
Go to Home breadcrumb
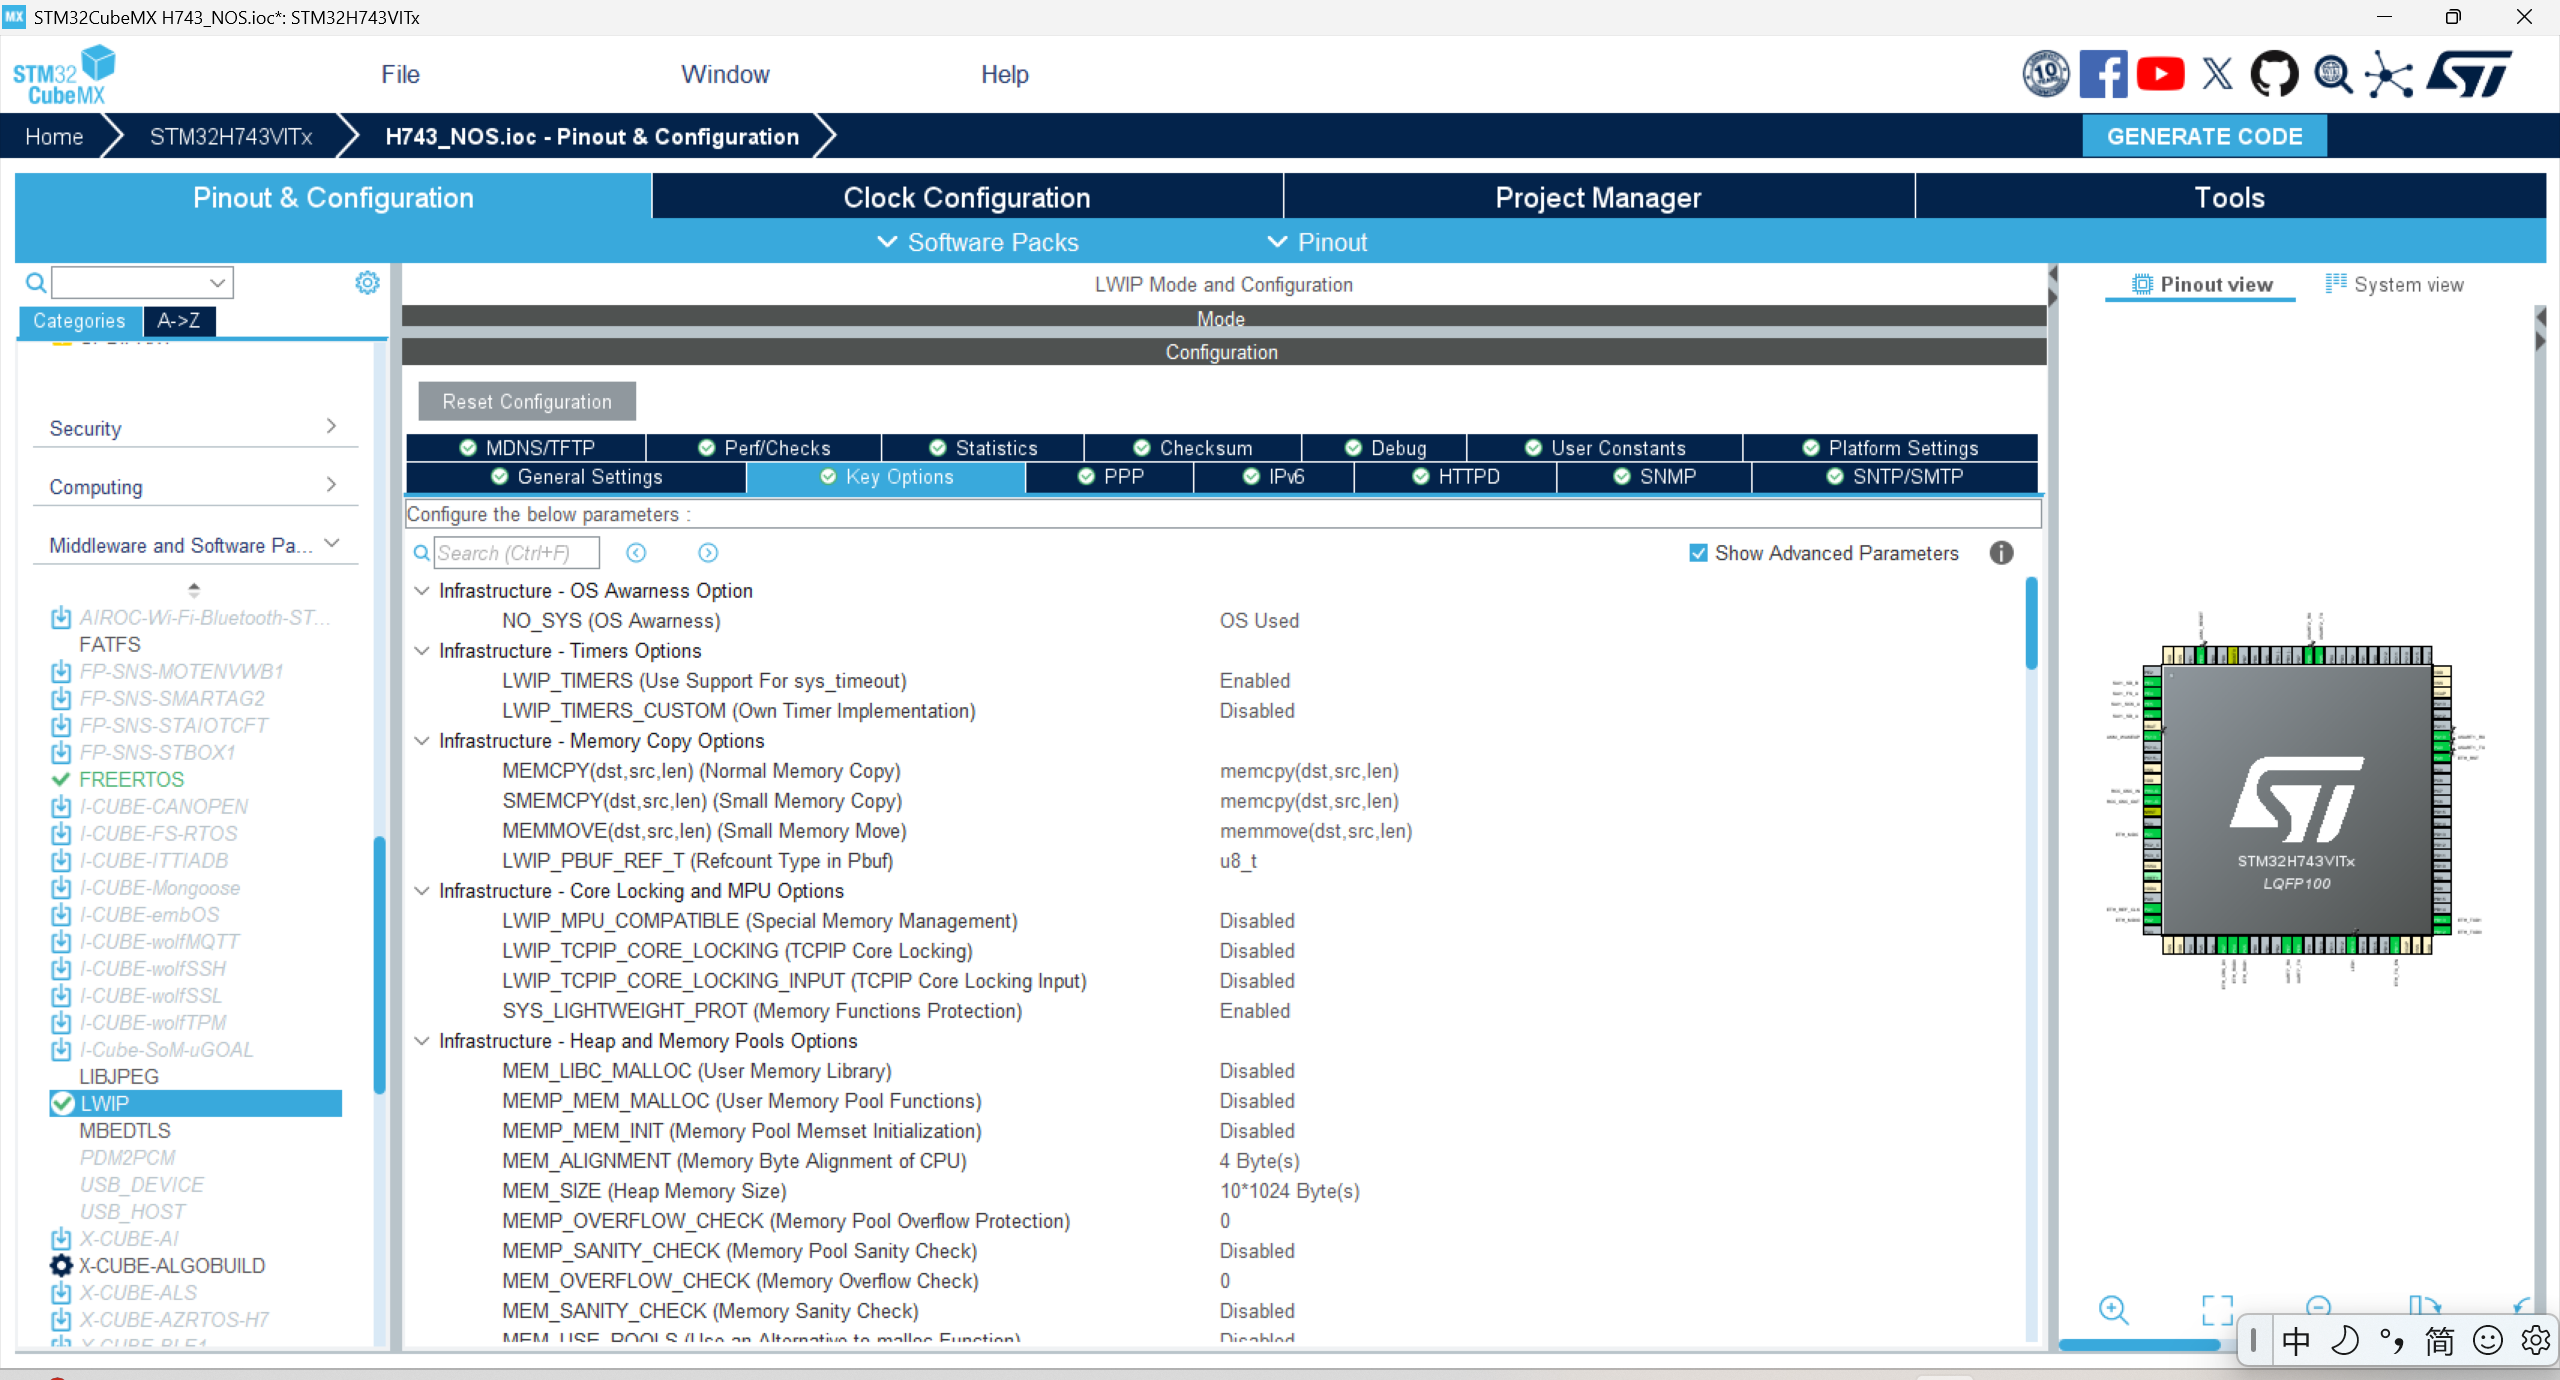[54, 136]
